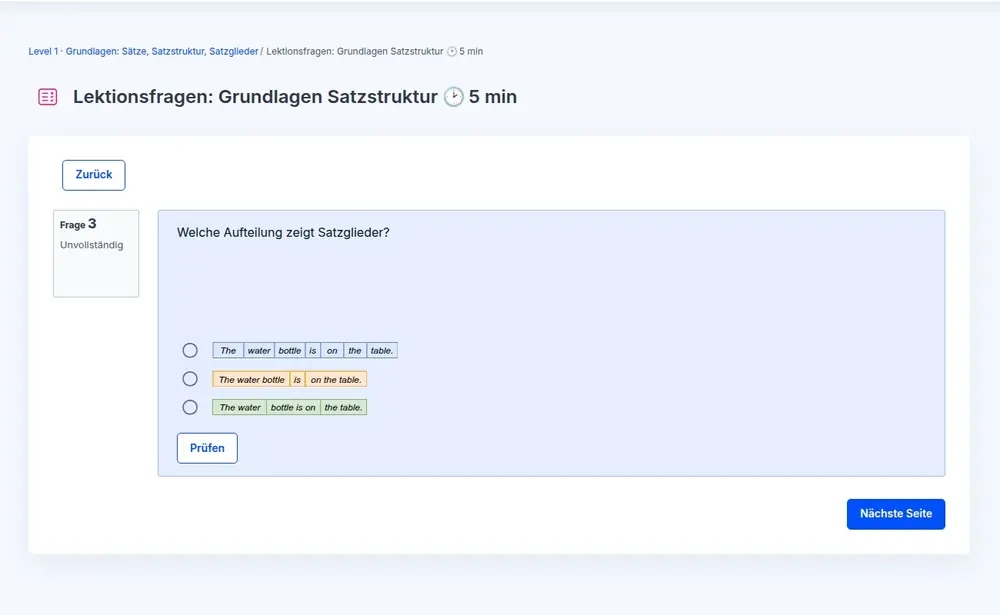Click the quiz icon beside the page title
The width and height of the screenshot is (1000, 615).
pyautogui.click(x=47, y=97)
